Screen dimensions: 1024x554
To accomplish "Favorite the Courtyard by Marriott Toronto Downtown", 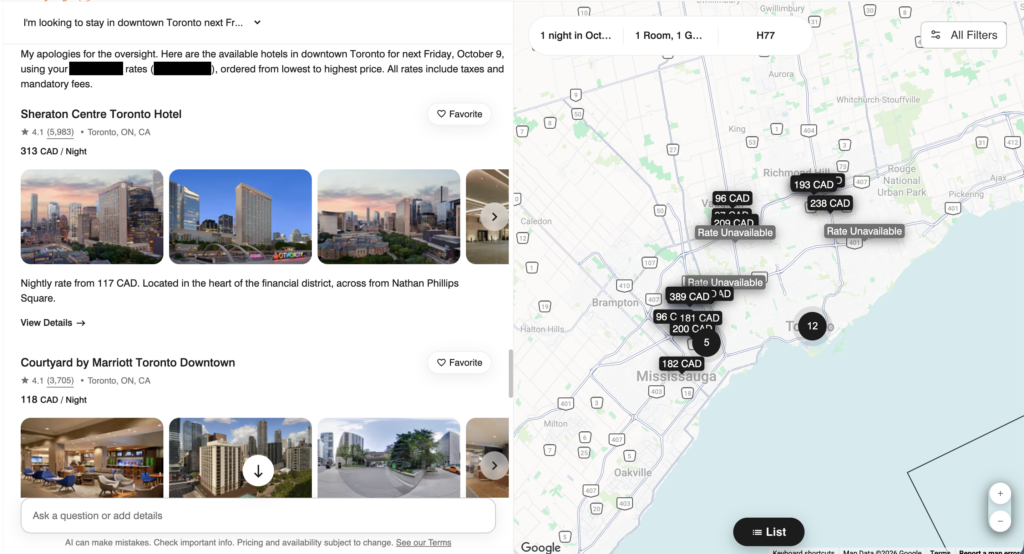I will tap(460, 363).
